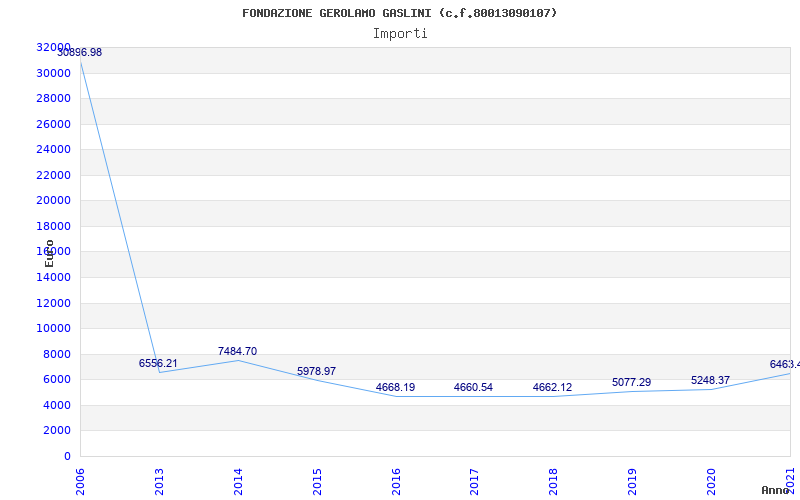The width and height of the screenshot is (800, 500).
Task: Click the 2006 x-axis year label
Action: click(80, 482)
